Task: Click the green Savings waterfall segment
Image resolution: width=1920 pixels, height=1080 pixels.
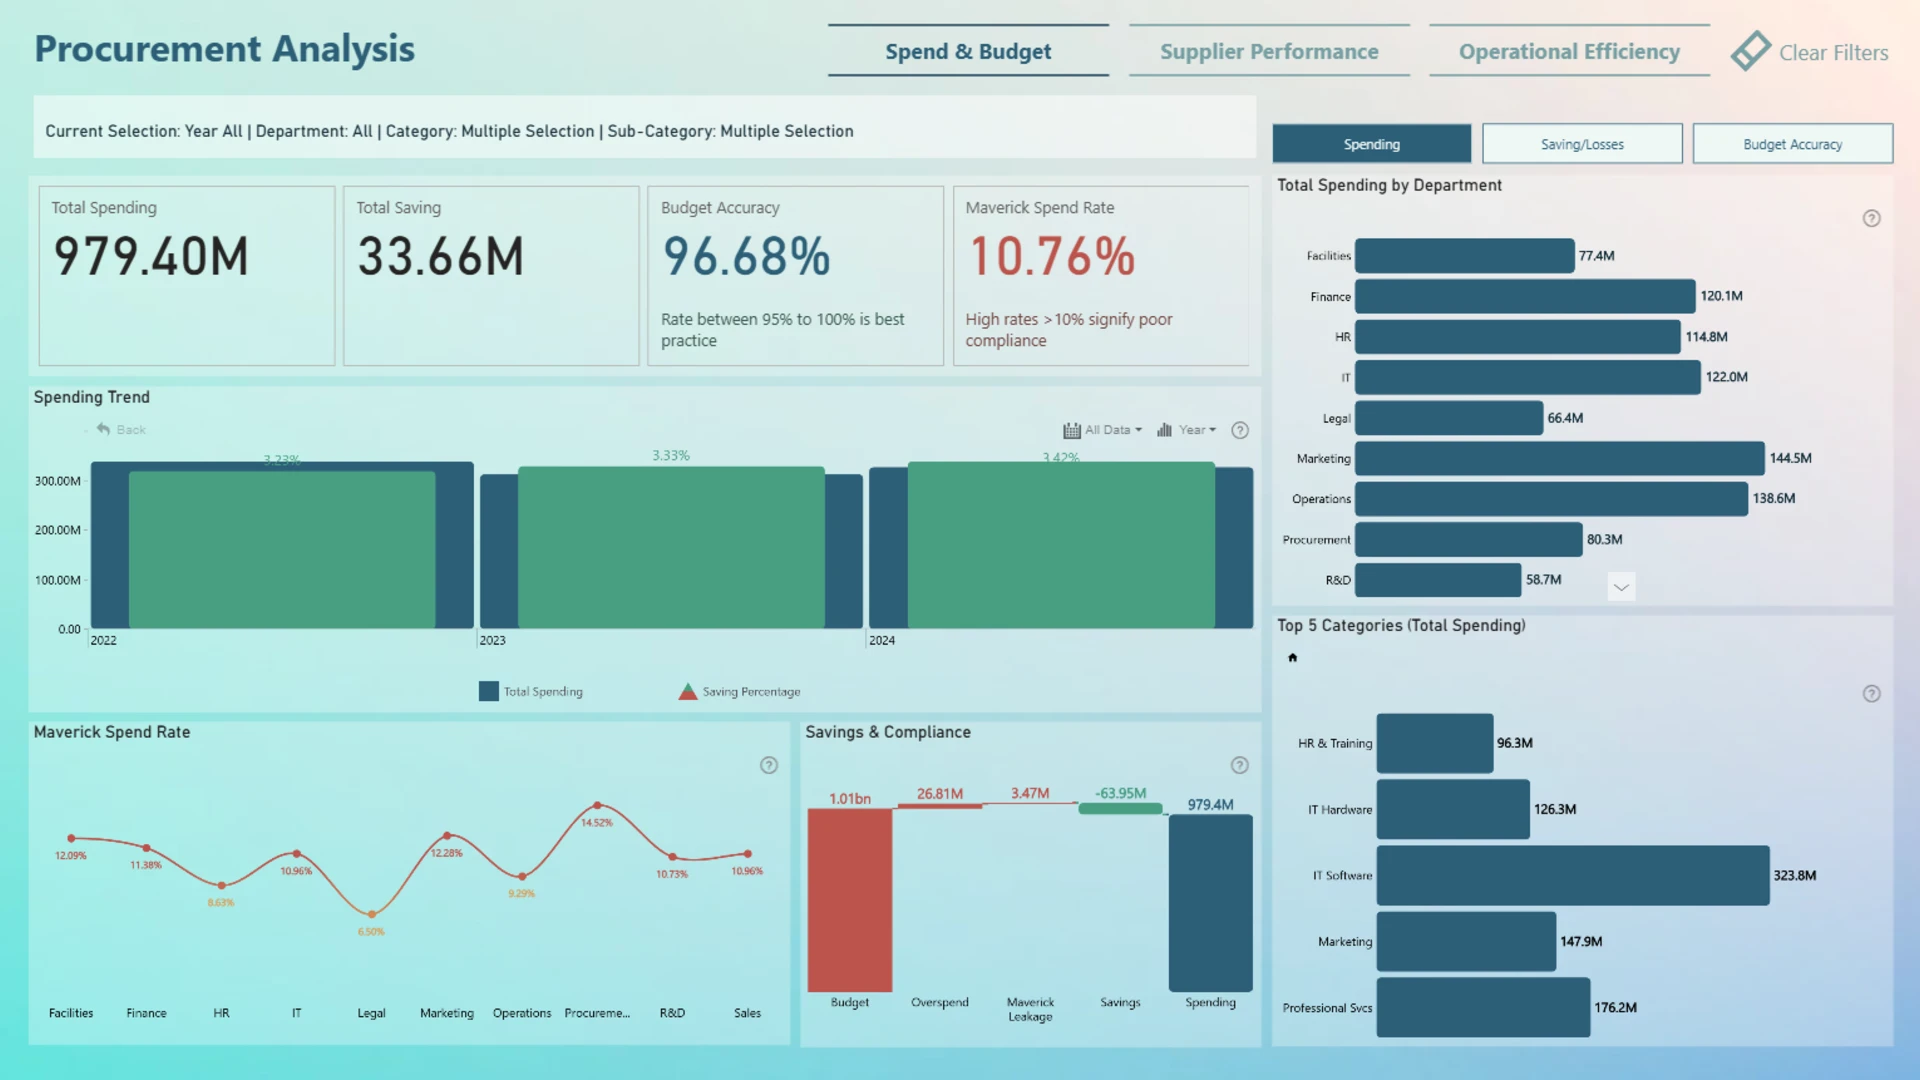Action: [x=1120, y=808]
